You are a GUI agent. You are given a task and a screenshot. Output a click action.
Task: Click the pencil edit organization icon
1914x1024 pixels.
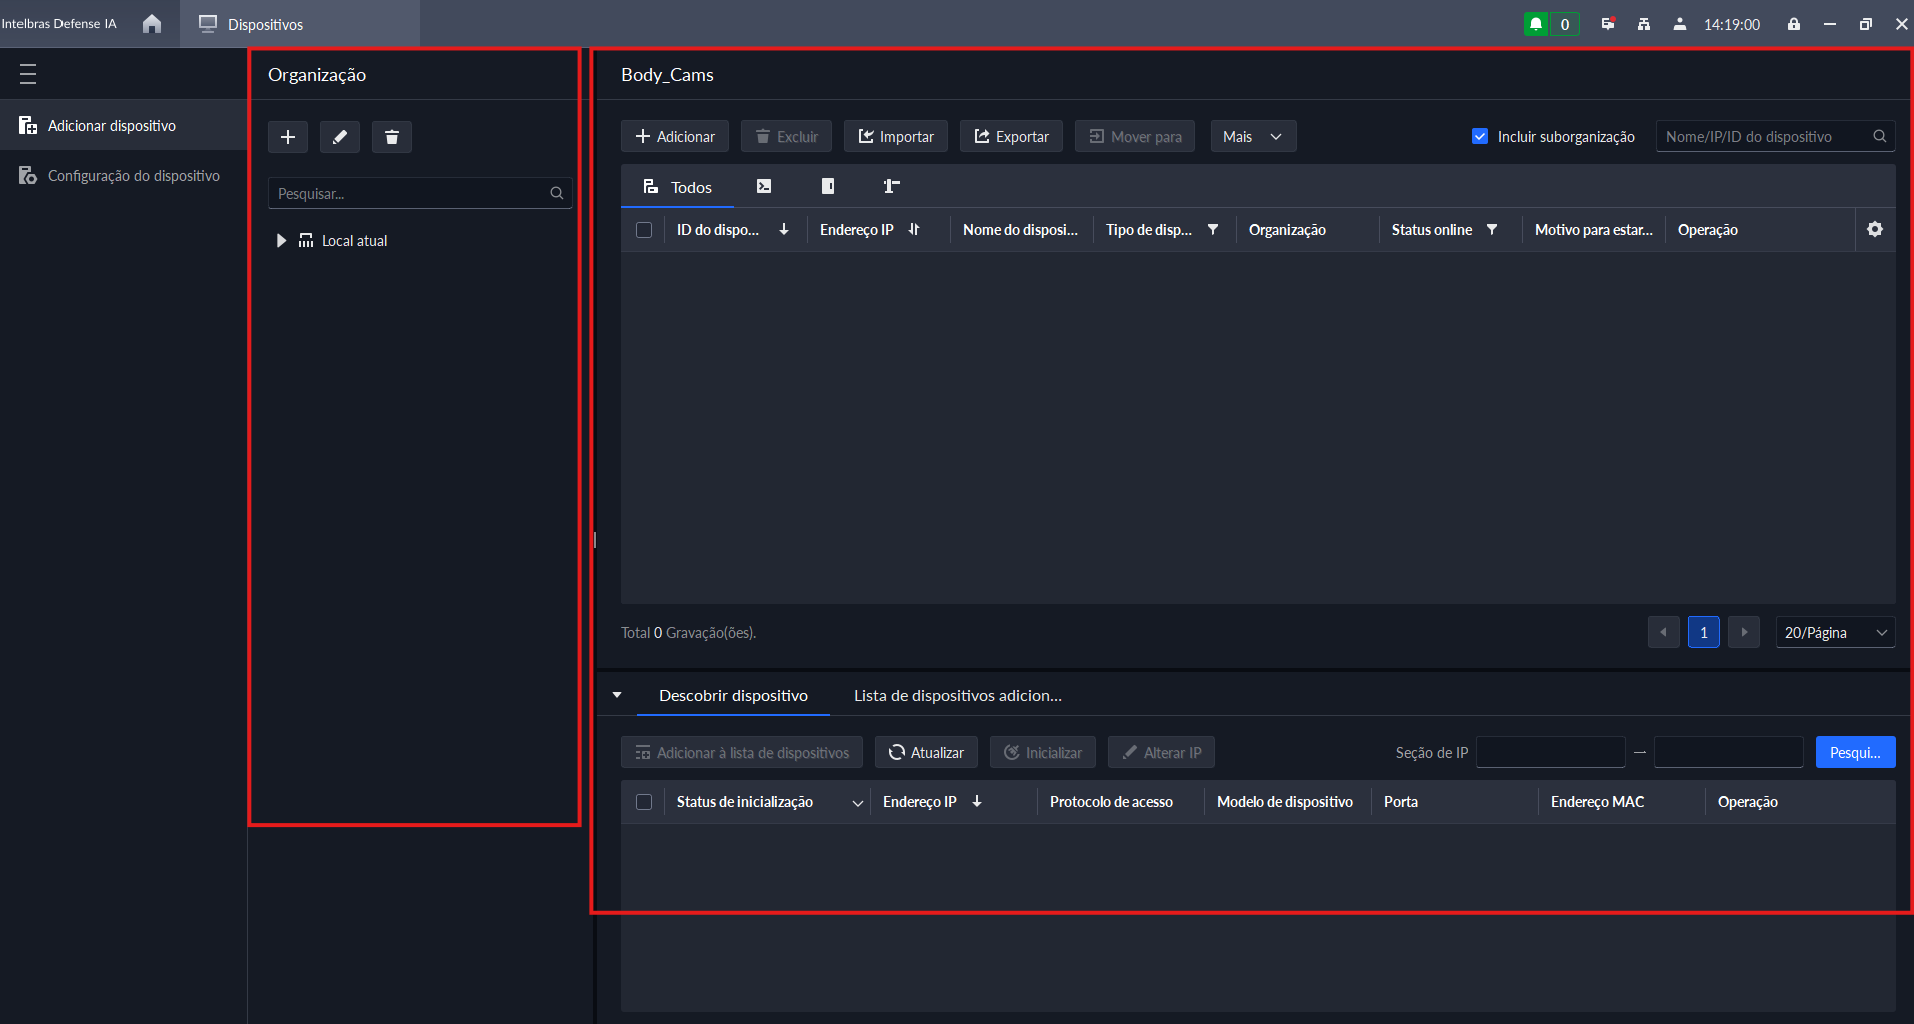click(x=340, y=137)
